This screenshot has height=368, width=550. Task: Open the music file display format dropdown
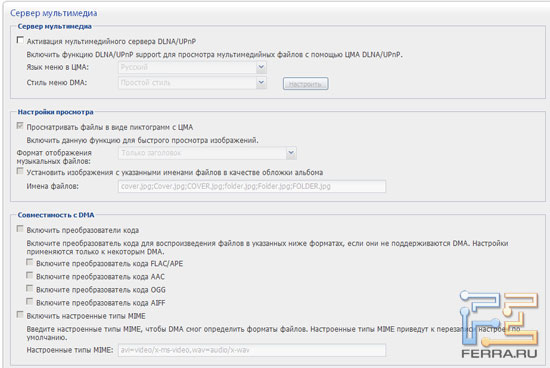[207, 153]
